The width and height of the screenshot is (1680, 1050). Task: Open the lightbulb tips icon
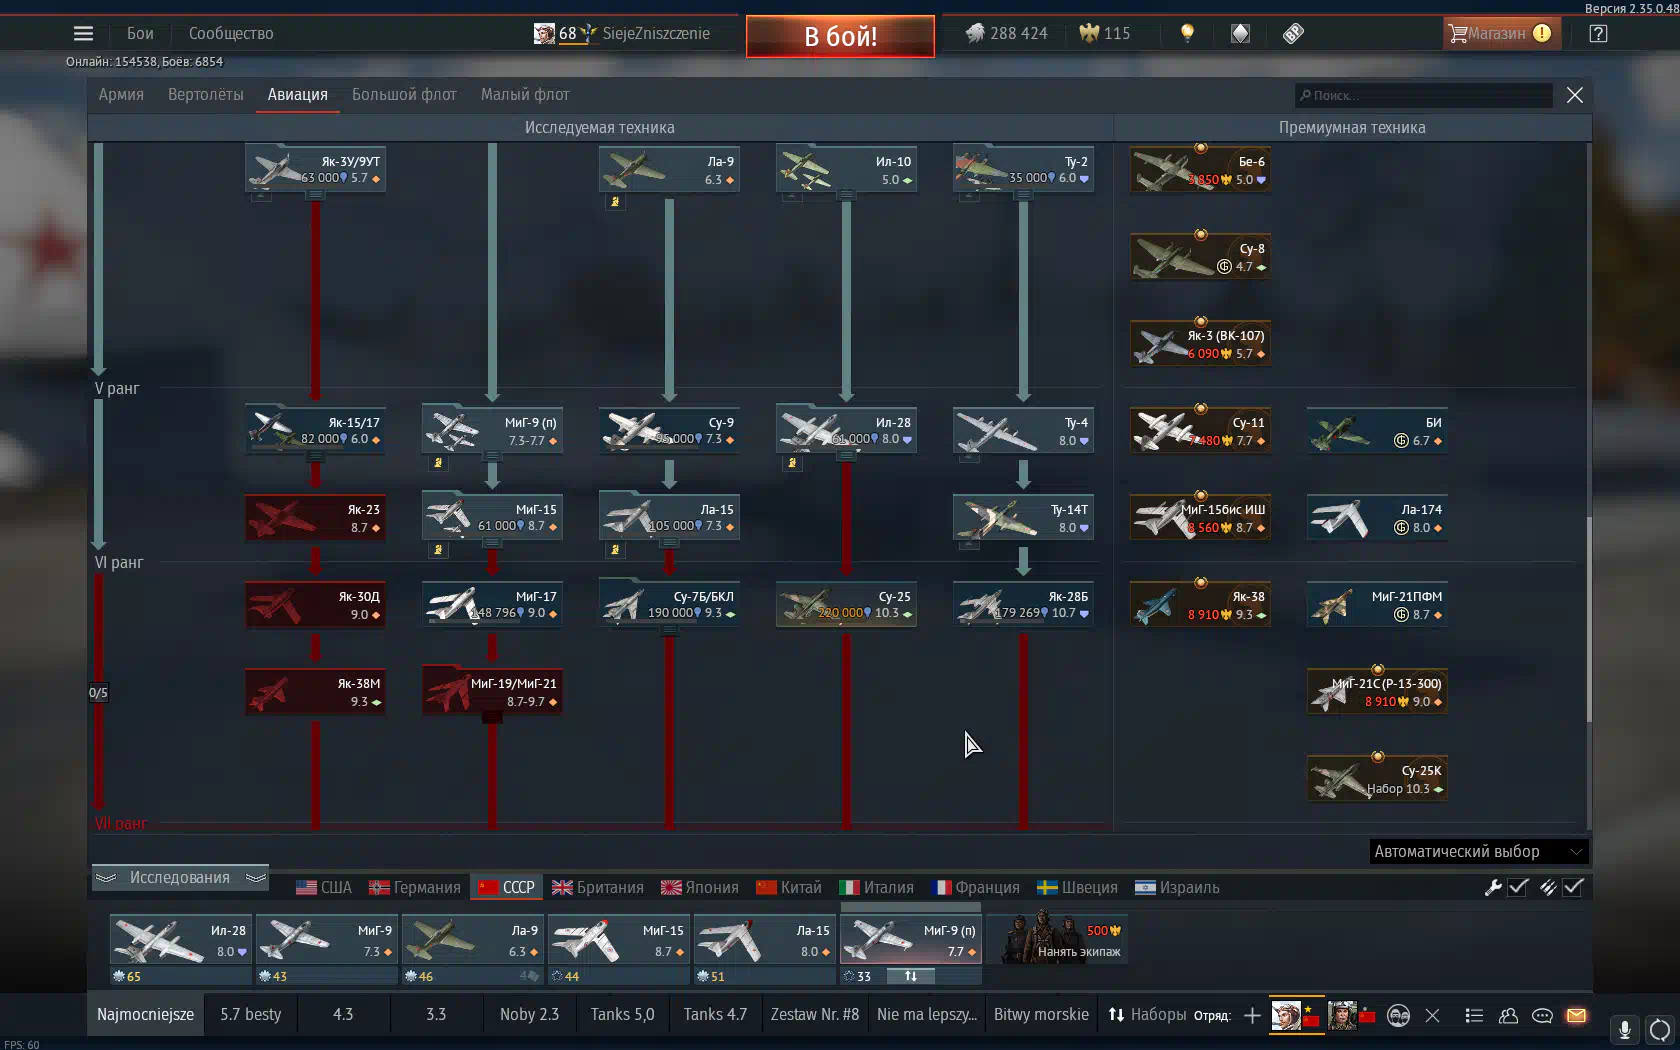click(x=1187, y=33)
